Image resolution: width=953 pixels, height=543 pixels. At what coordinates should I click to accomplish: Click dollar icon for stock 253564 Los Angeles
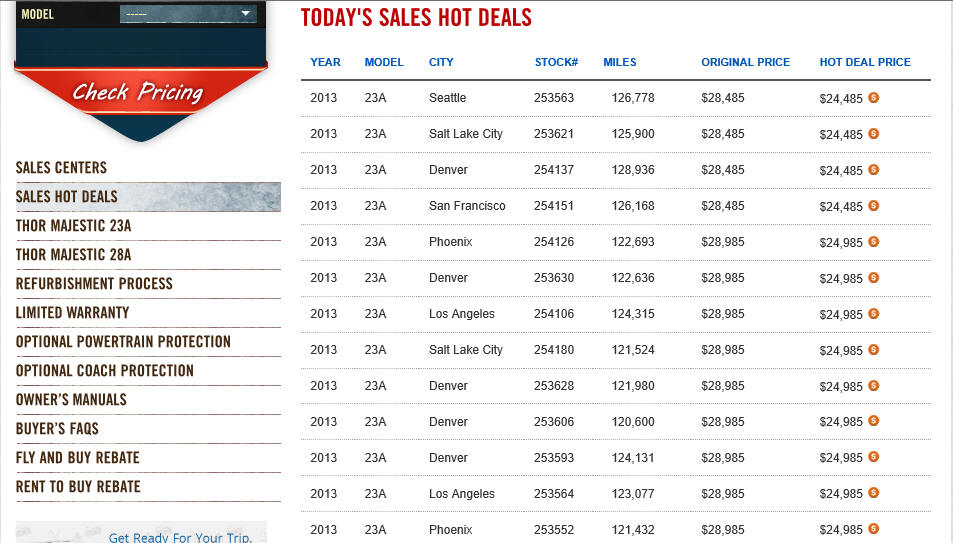873,493
